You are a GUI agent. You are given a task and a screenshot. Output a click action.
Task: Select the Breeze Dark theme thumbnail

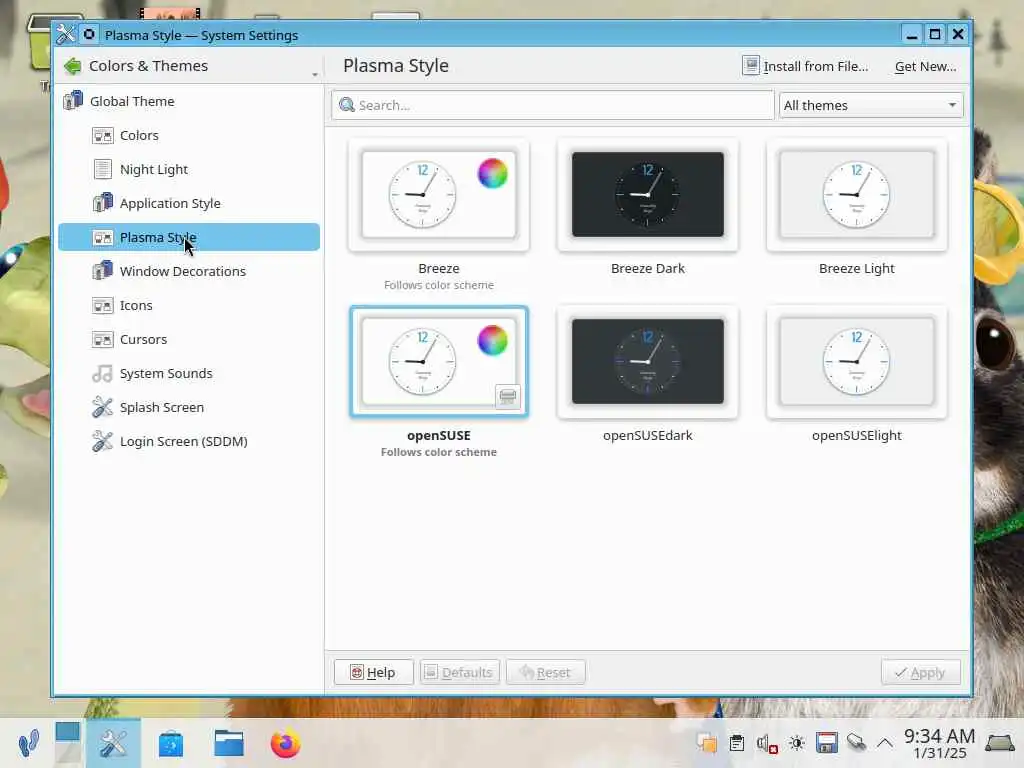coord(648,195)
